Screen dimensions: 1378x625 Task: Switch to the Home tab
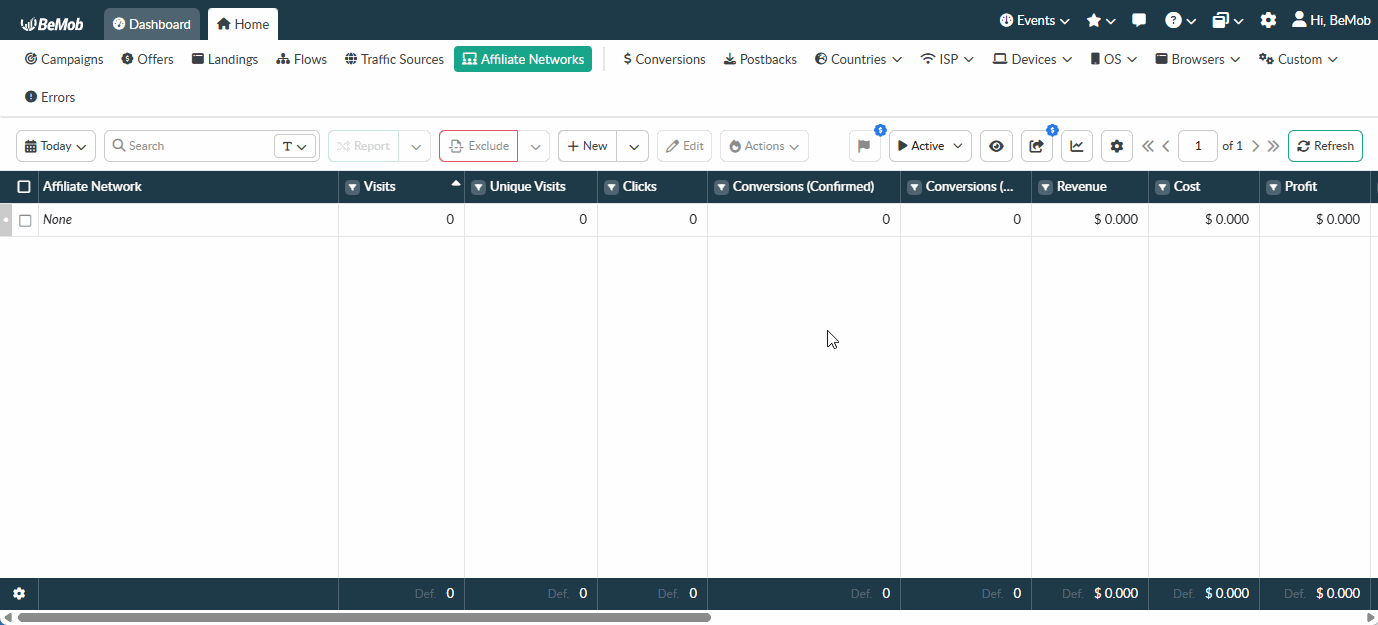click(x=243, y=24)
